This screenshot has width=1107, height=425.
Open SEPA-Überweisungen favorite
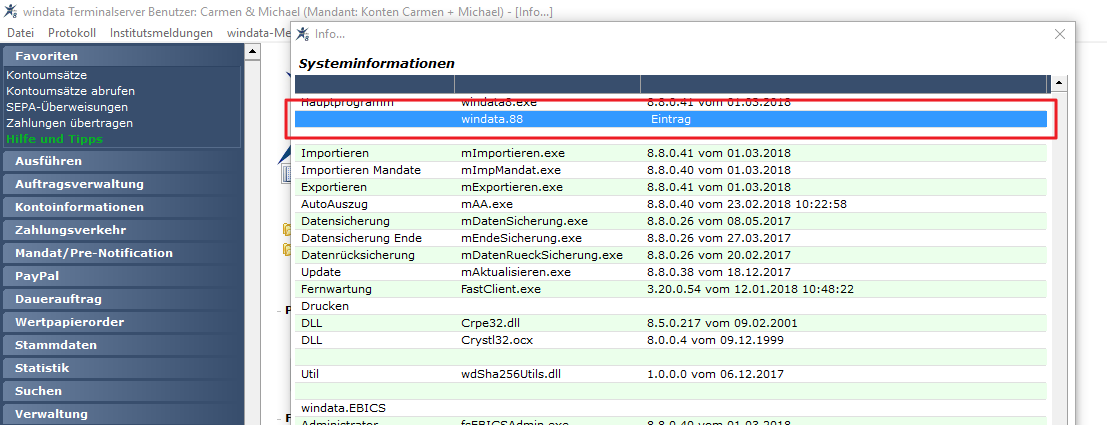click(x=67, y=107)
